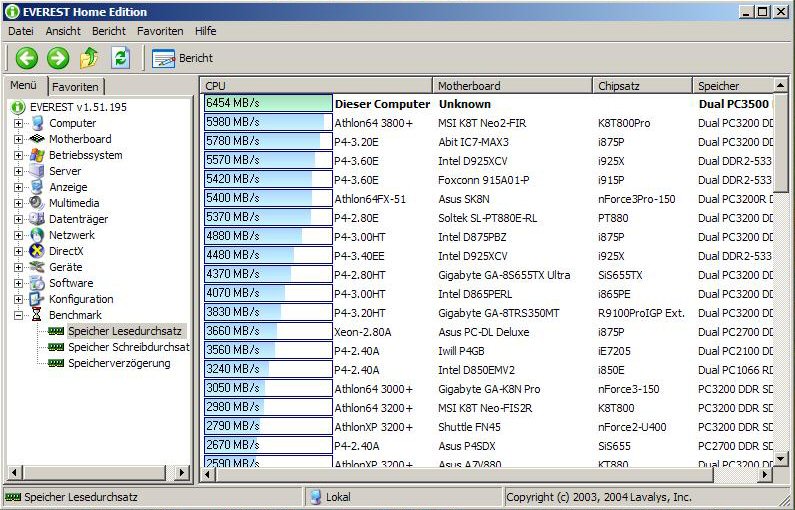Expand the Datenträger tree node
Viewport: 795px width, 510px height.
click(18, 219)
